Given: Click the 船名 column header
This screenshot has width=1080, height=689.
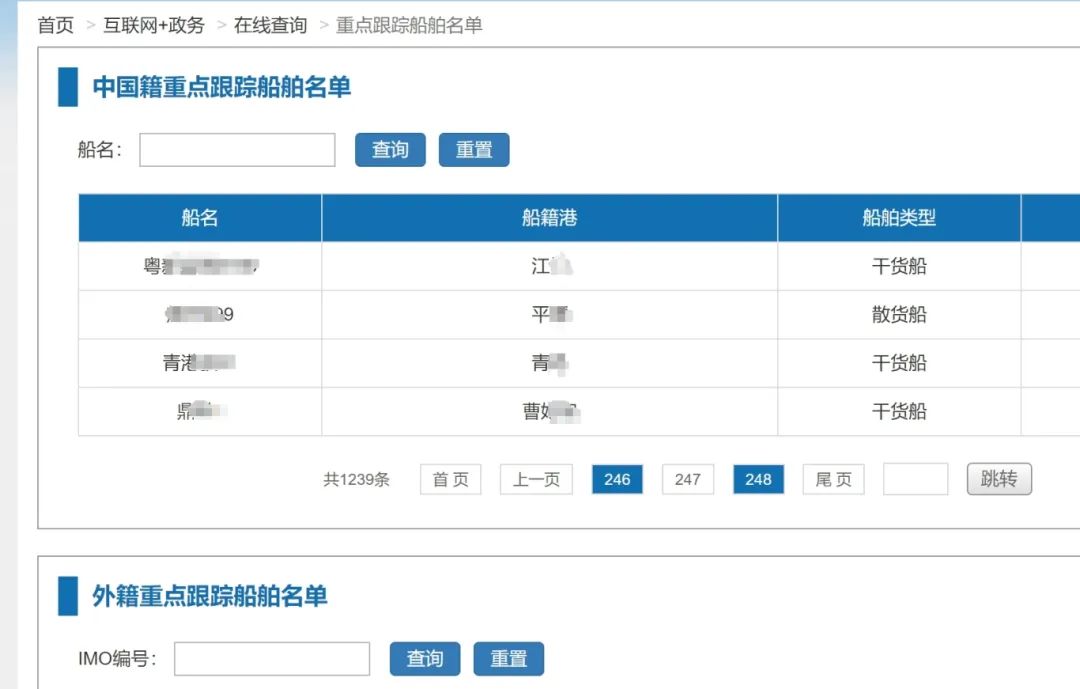Looking at the screenshot, I should (x=200, y=218).
